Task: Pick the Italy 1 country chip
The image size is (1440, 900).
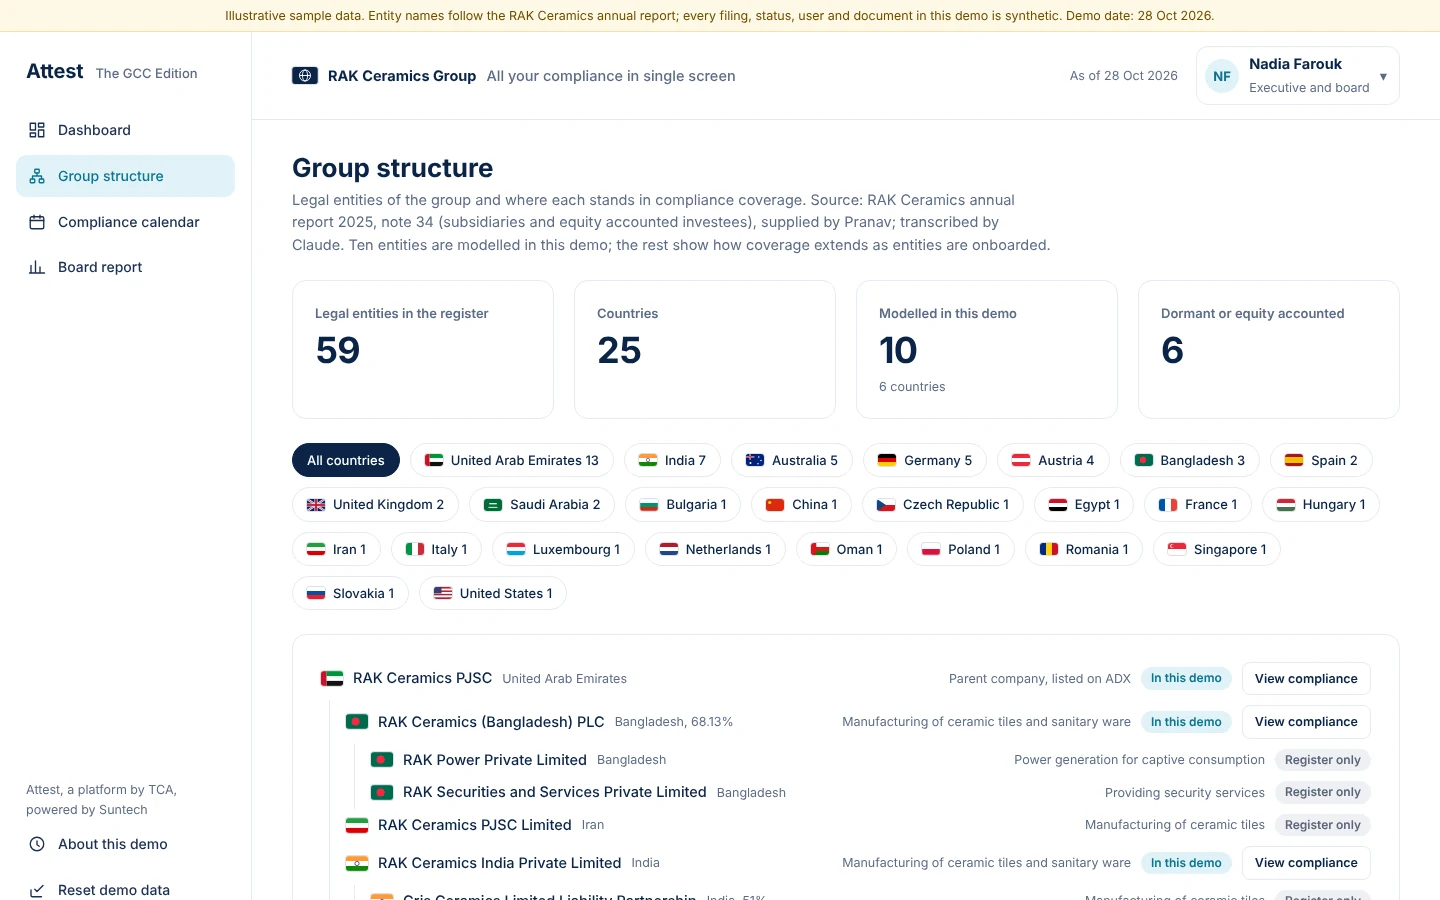Action: click(436, 549)
